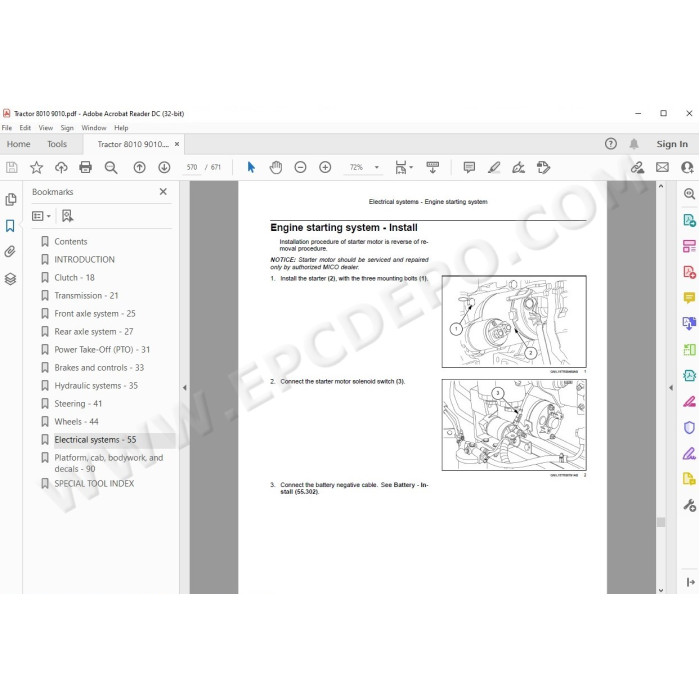Click the share link icon
The height and width of the screenshot is (700, 700).
638,167
